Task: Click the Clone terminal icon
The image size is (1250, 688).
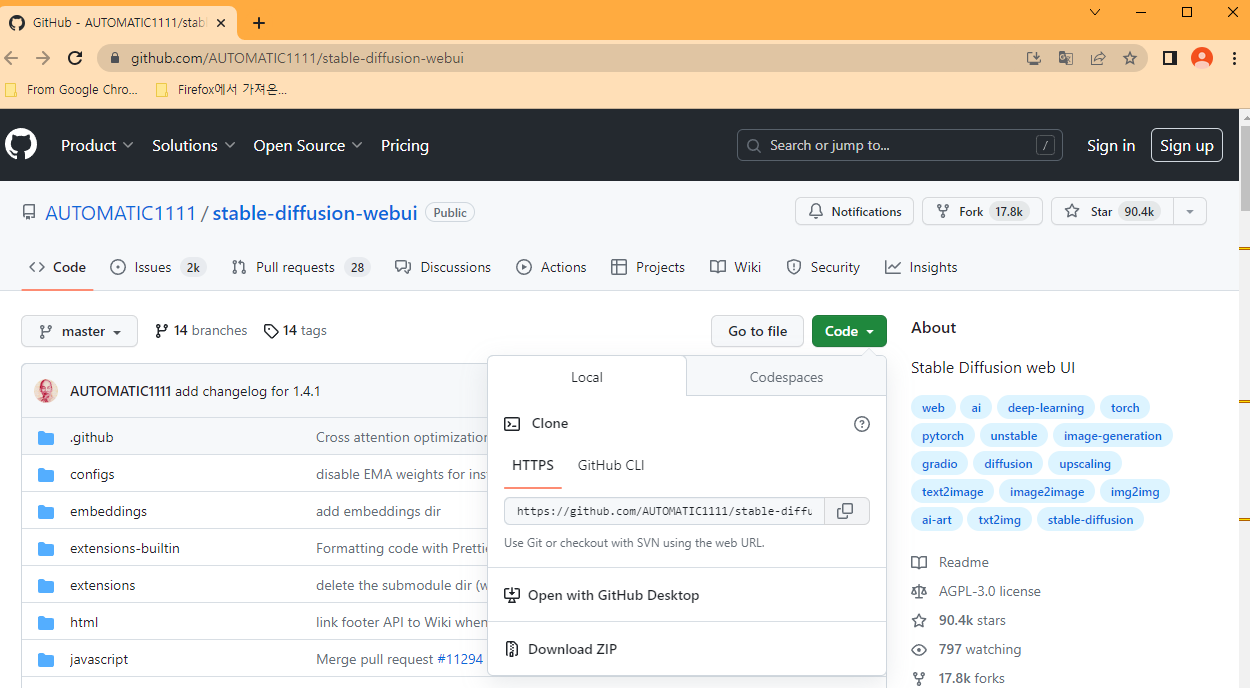Action: tap(512, 424)
